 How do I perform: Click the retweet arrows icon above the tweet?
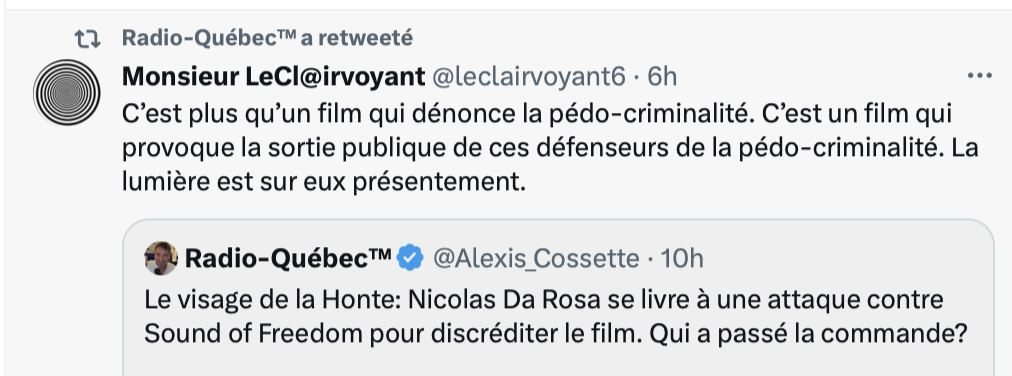point(88,40)
